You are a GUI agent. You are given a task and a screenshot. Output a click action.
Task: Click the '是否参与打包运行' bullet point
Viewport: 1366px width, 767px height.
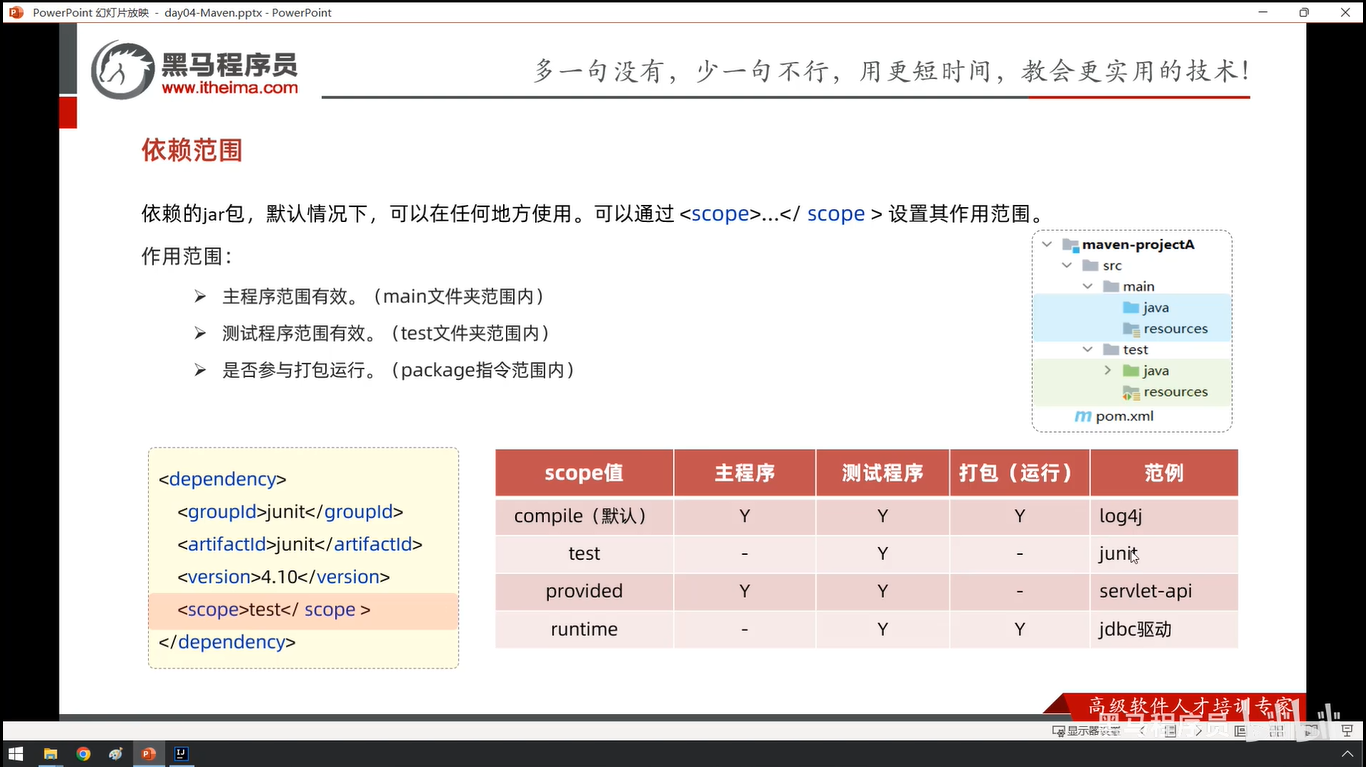pos(399,370)
